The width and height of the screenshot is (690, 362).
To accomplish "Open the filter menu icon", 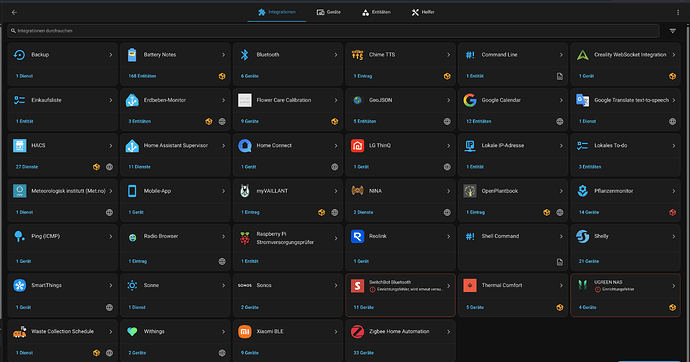I will 672,31.
